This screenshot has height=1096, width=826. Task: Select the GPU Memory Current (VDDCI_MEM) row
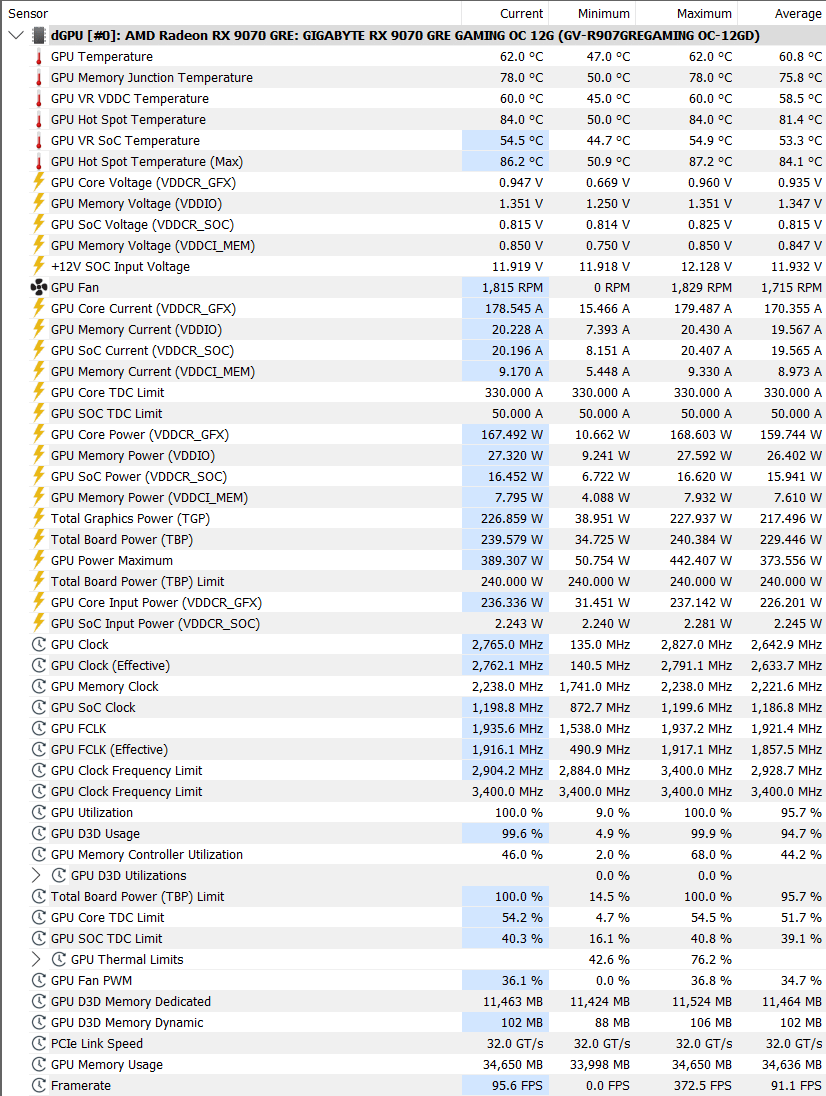point(413,371)
